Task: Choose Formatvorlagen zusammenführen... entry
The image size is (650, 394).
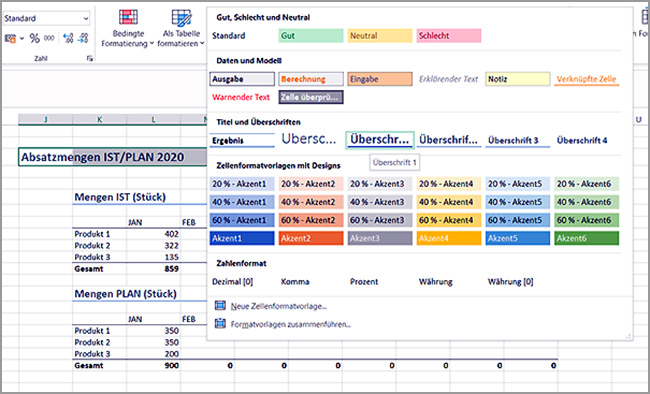Action: [291, 324]
